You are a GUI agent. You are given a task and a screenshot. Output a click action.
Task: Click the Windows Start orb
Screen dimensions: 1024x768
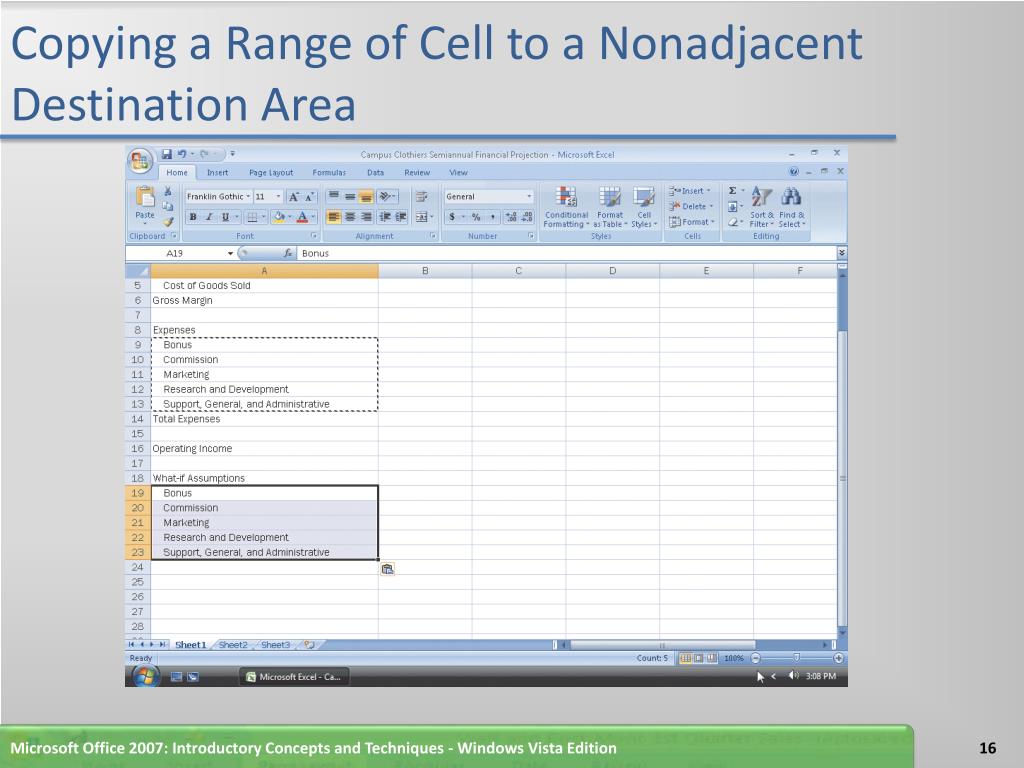pos(146,677)
